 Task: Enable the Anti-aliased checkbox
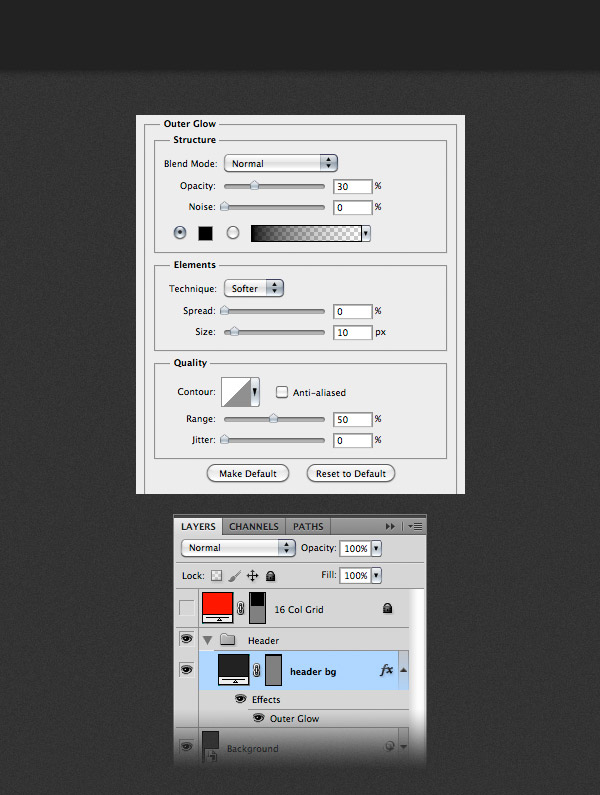(282, 392)
